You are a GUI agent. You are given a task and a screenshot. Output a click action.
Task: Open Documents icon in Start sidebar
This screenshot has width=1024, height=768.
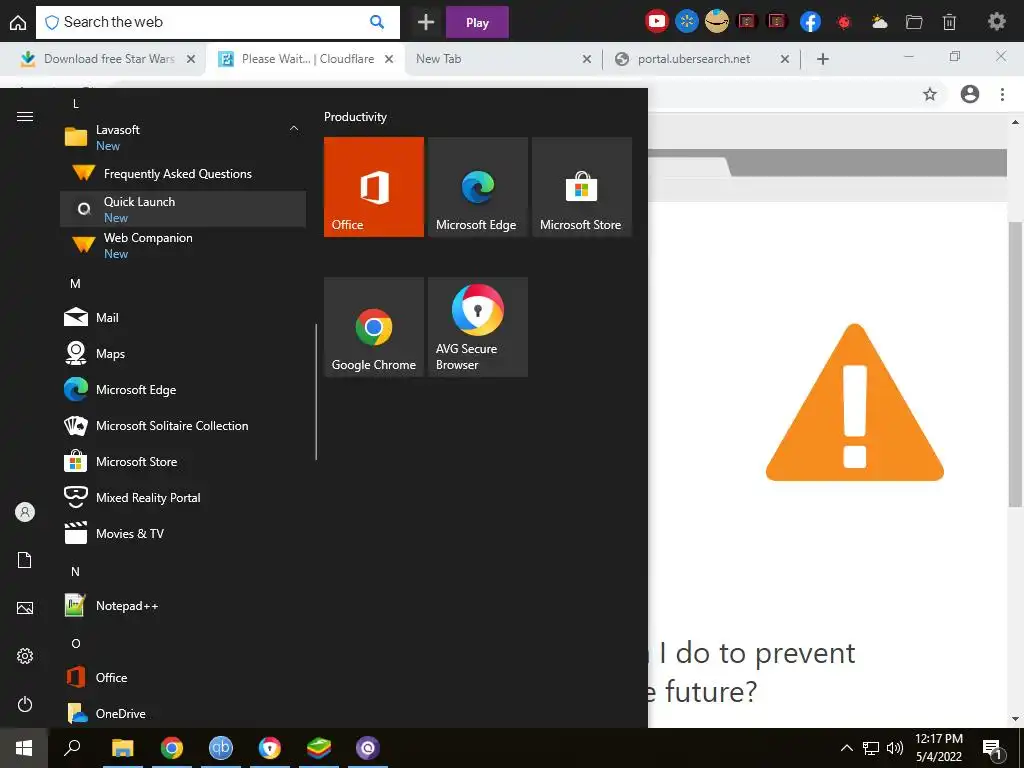tap(25, 560)
